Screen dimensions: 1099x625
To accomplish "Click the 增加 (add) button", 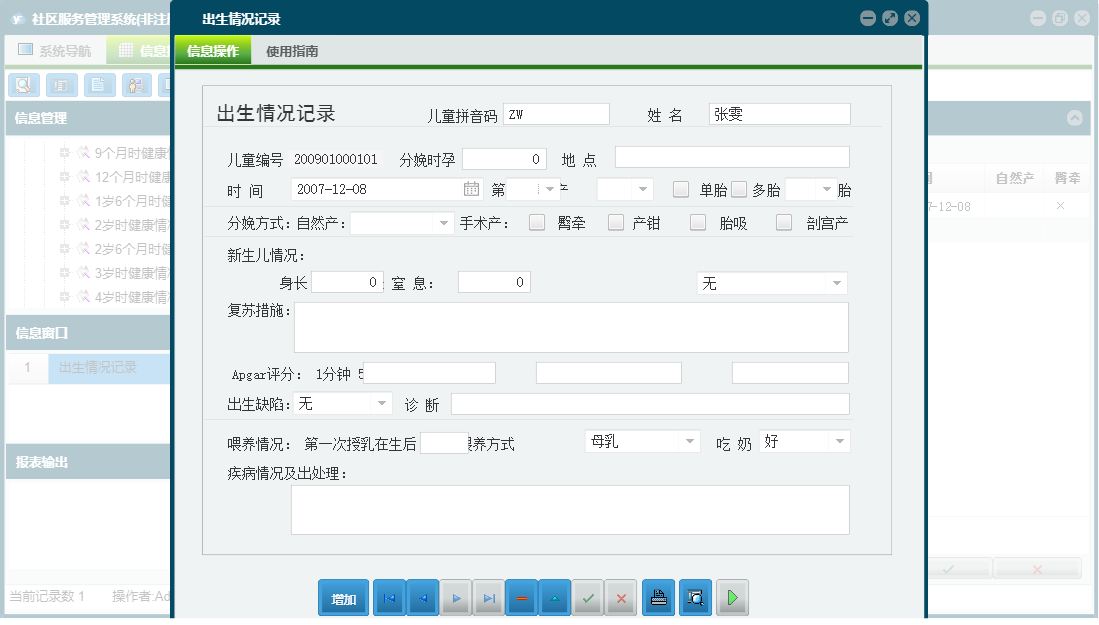I will click(343, 598).
